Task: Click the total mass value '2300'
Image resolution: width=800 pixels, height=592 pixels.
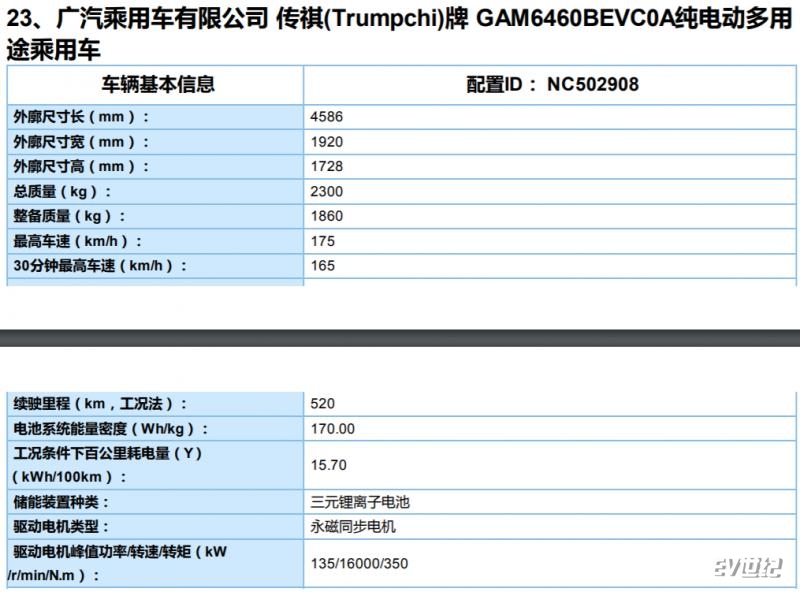Action: tap(327, 192)
